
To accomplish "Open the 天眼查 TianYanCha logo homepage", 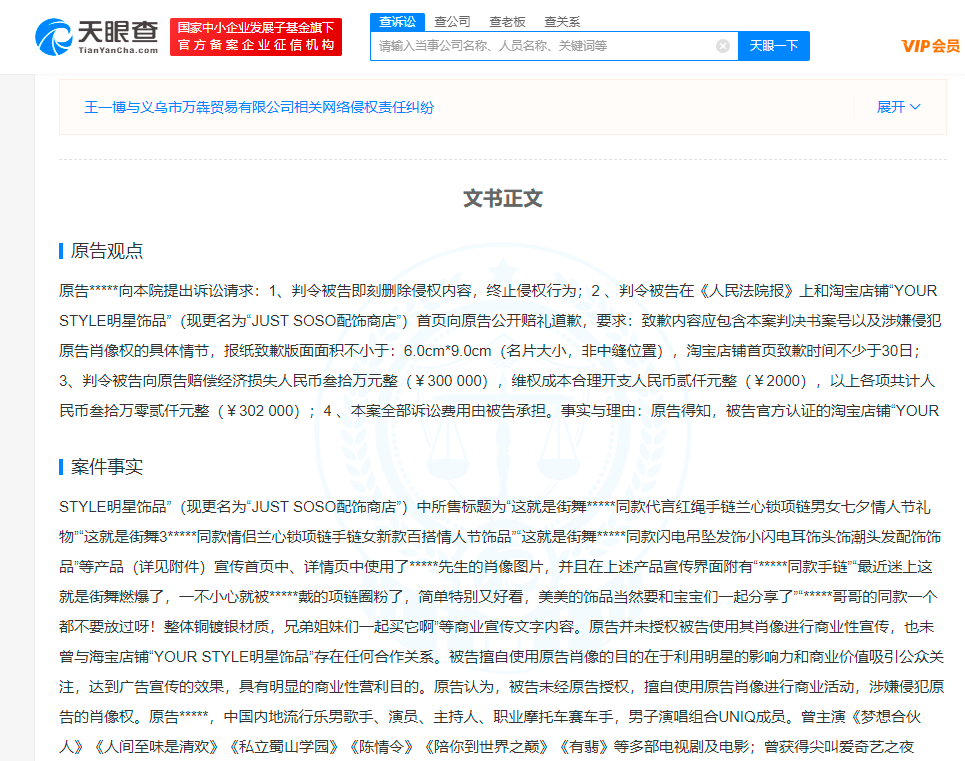I will (x=97, y=37).
